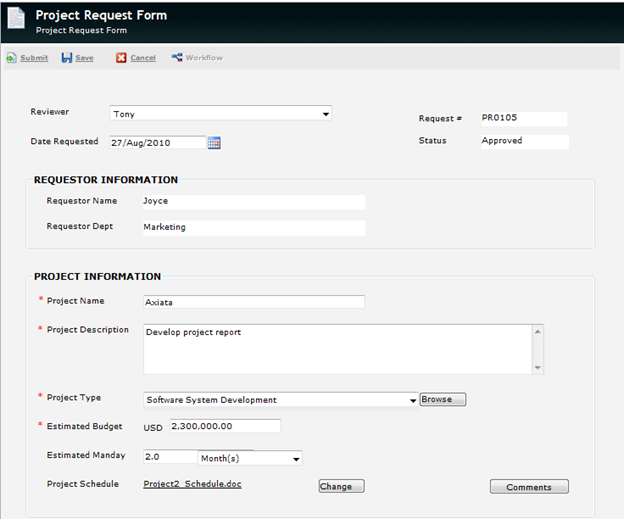This screenshot has height=520, width=624.
Task: Open the Month(s) unit dropdown
Action: [x=250, y=458]
